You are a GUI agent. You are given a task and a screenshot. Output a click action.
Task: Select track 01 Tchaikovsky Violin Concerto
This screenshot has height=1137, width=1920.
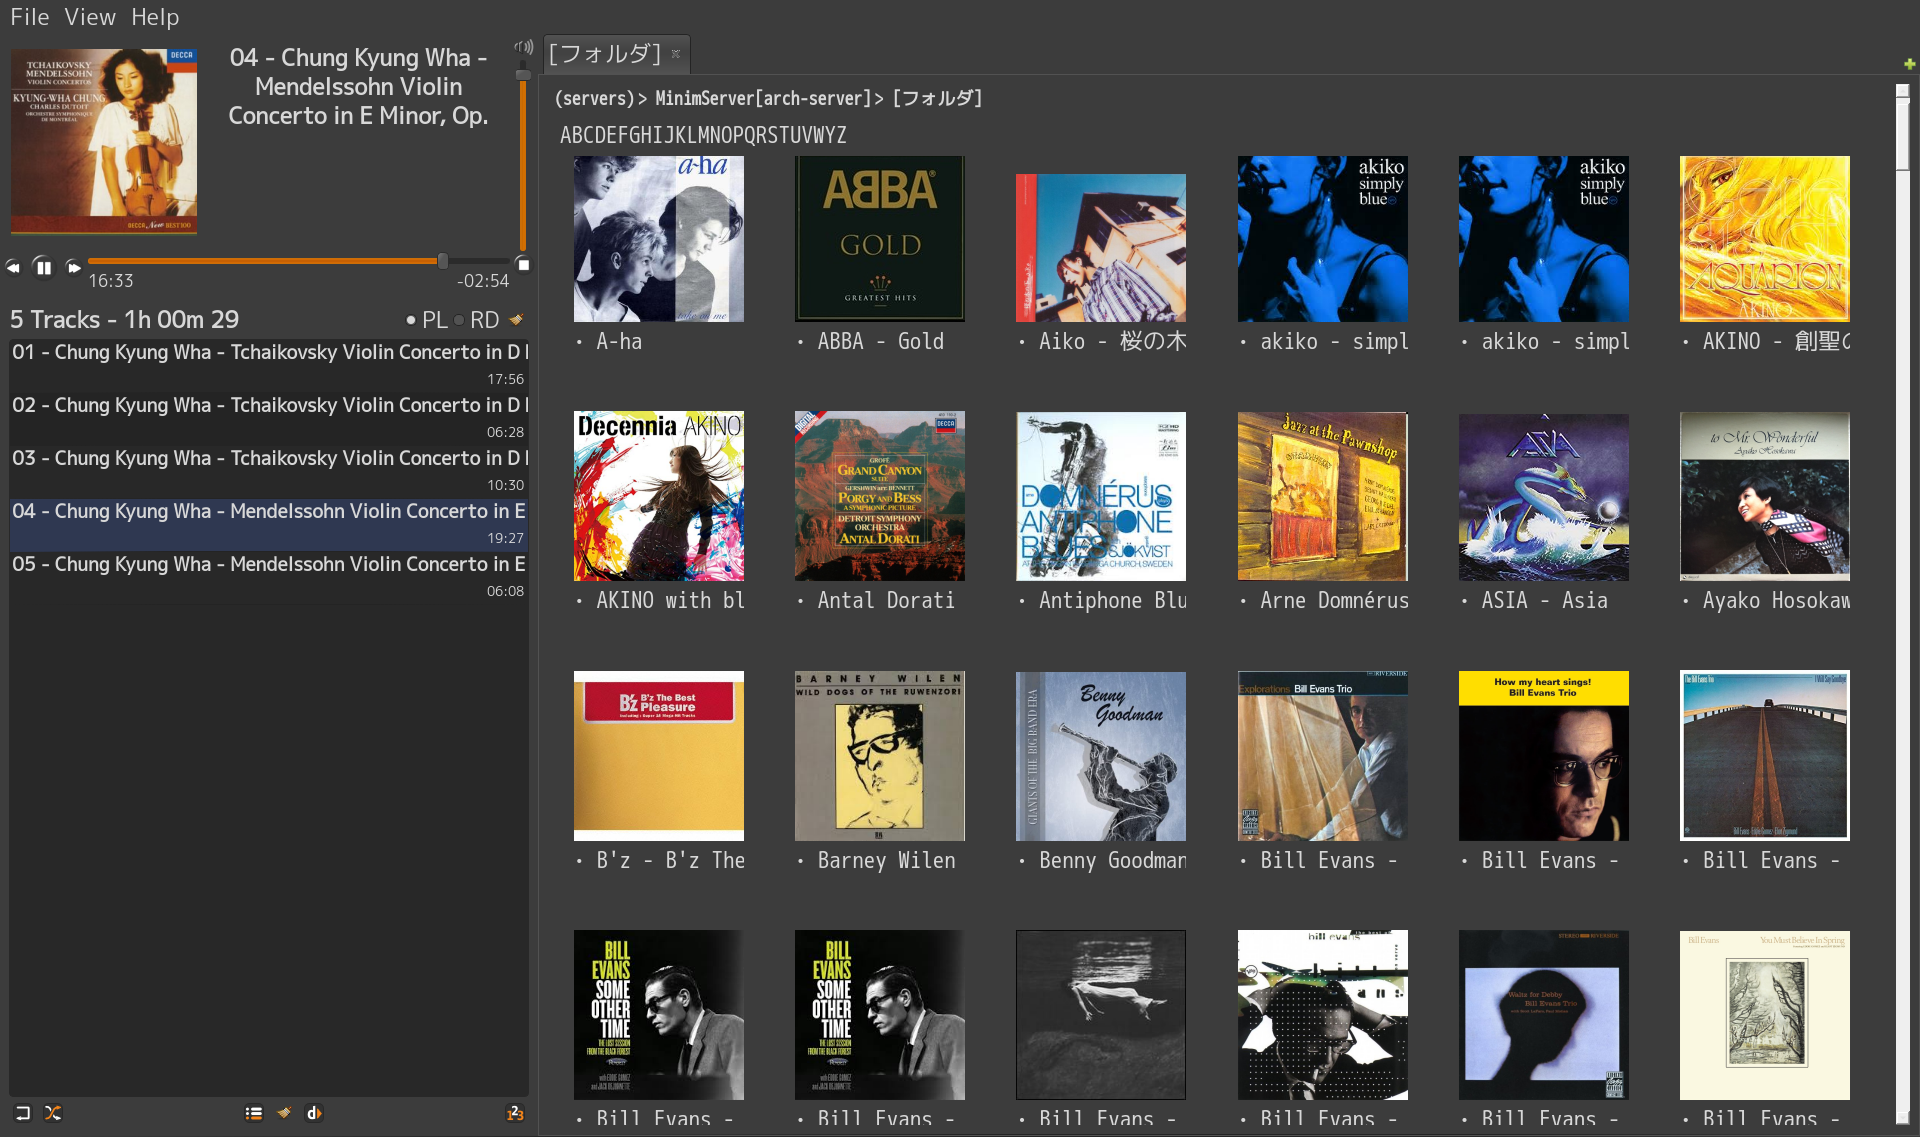tap(269, 364)
